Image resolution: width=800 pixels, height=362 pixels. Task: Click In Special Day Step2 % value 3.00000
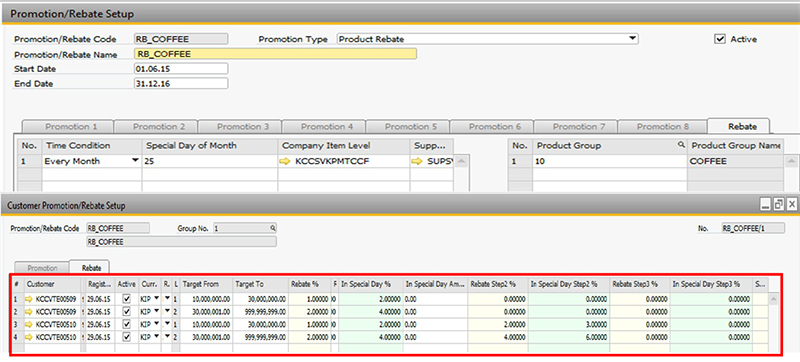tap(569, 324)
